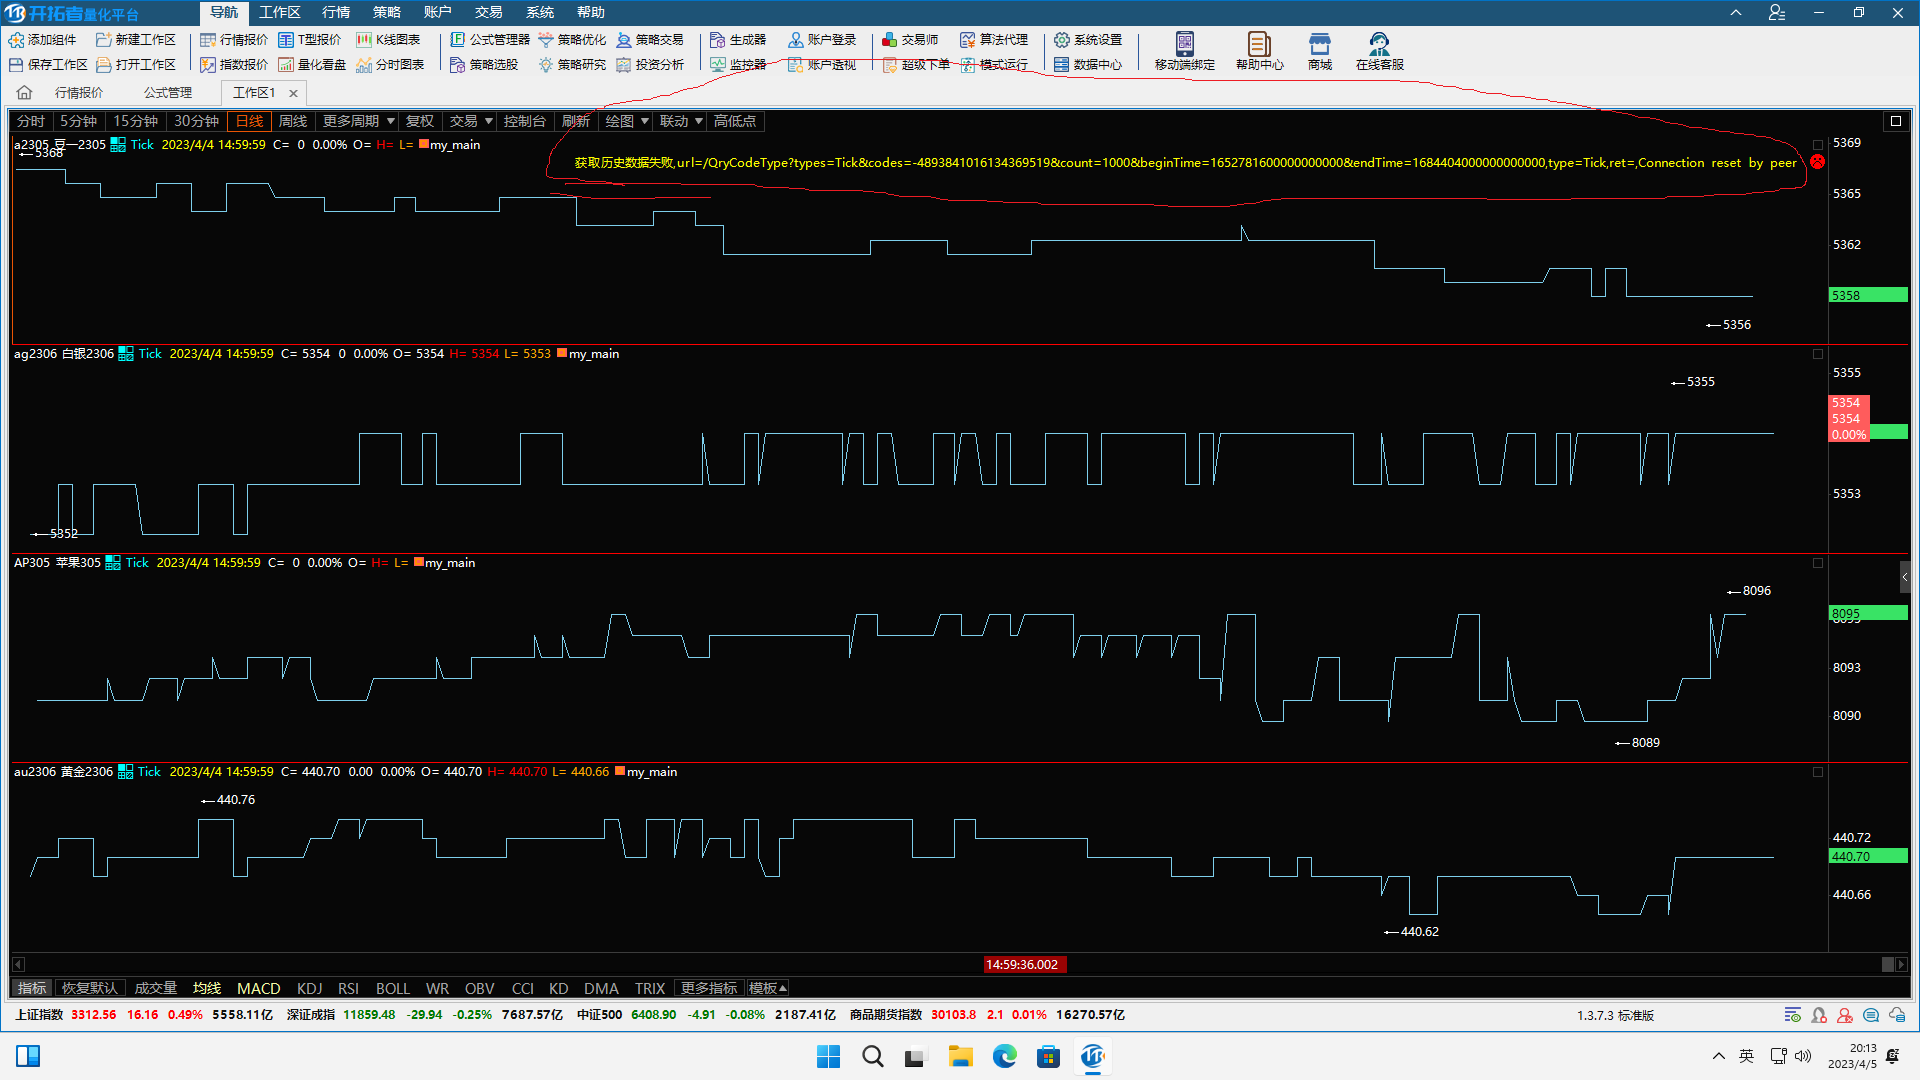Open the 帮助中心 help center

click(1259, 51)
